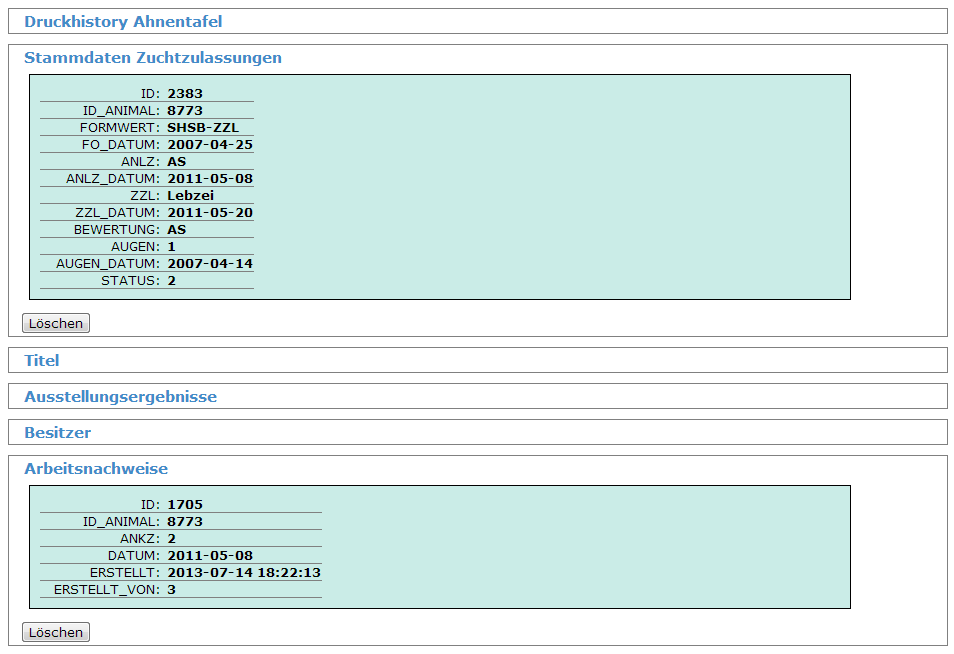This screenshot has height=654, width=954.
Task: Open the Ausstellungsergebnisse section
Action: 120,397
